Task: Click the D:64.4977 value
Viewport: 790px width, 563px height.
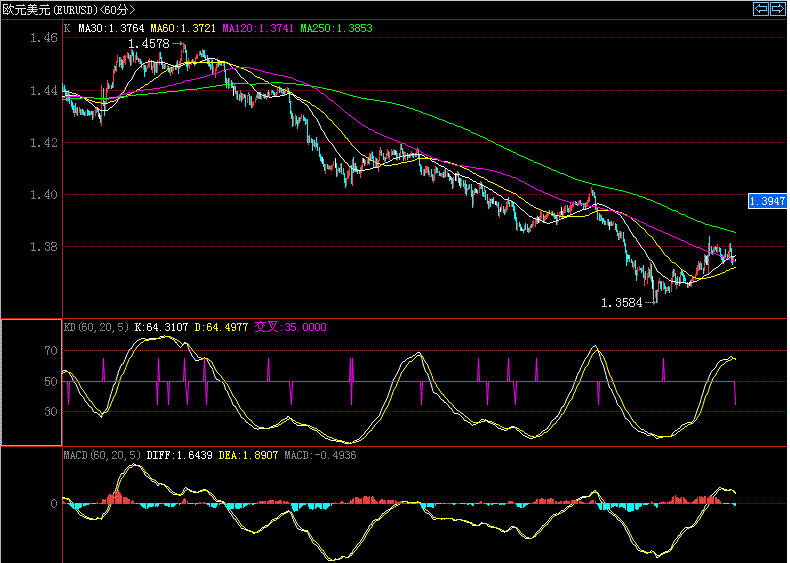Action: tap(221, 327)
